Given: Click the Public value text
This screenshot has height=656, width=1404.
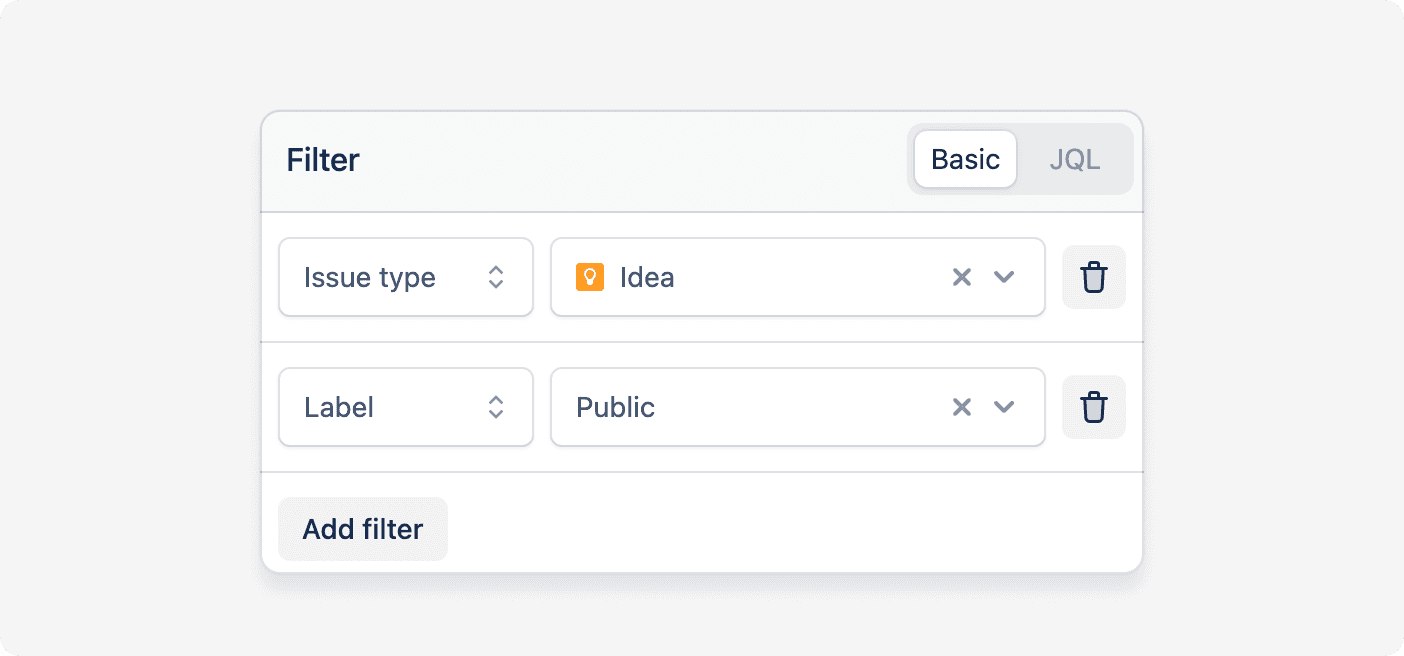Looking at the screenshot, I should point(616,407).
